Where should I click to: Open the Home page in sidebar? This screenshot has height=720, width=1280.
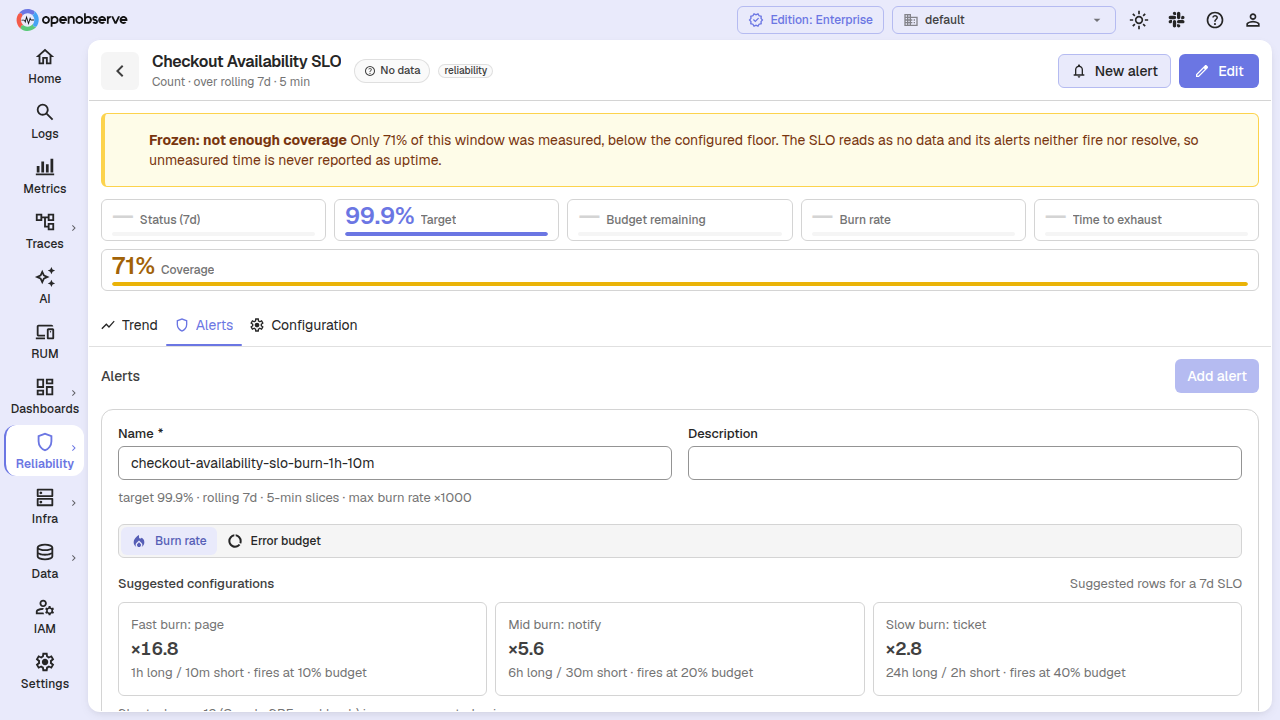click(44, 66)
